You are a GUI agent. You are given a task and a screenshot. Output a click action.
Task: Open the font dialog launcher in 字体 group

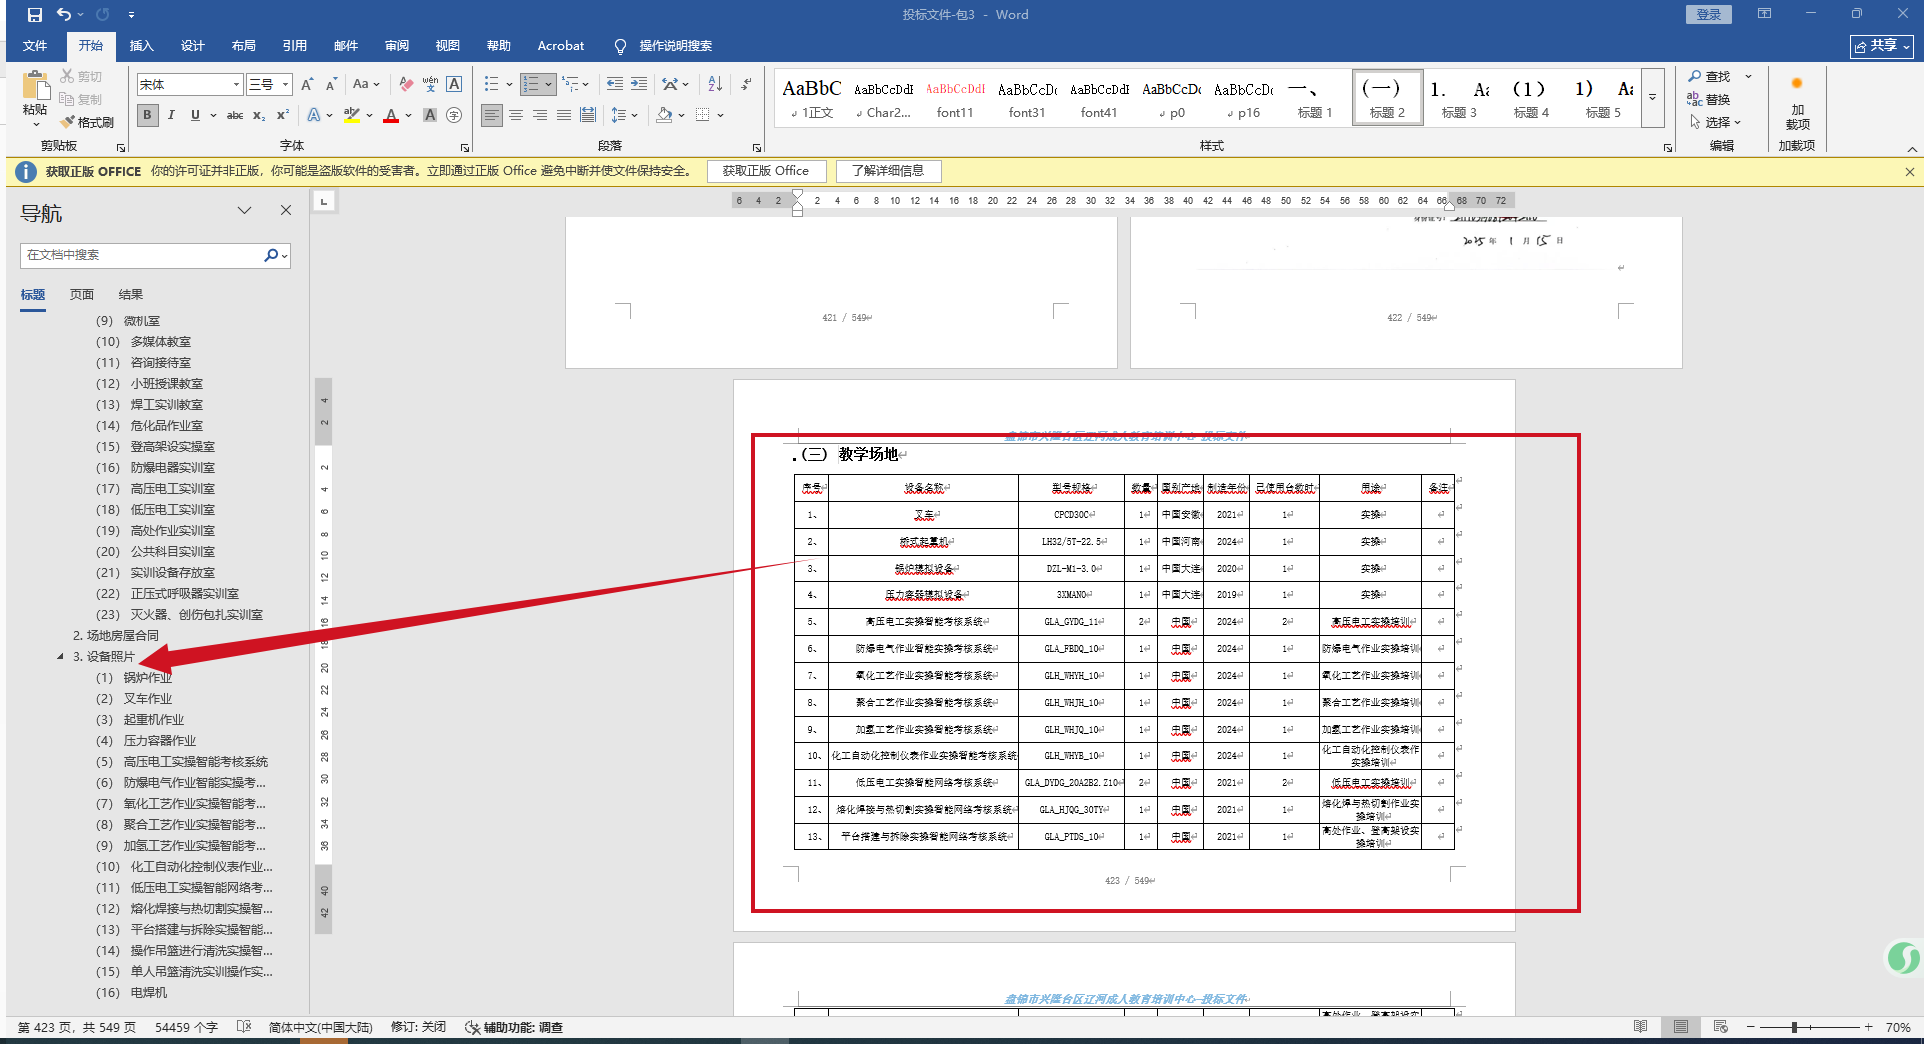coord(465,147)
